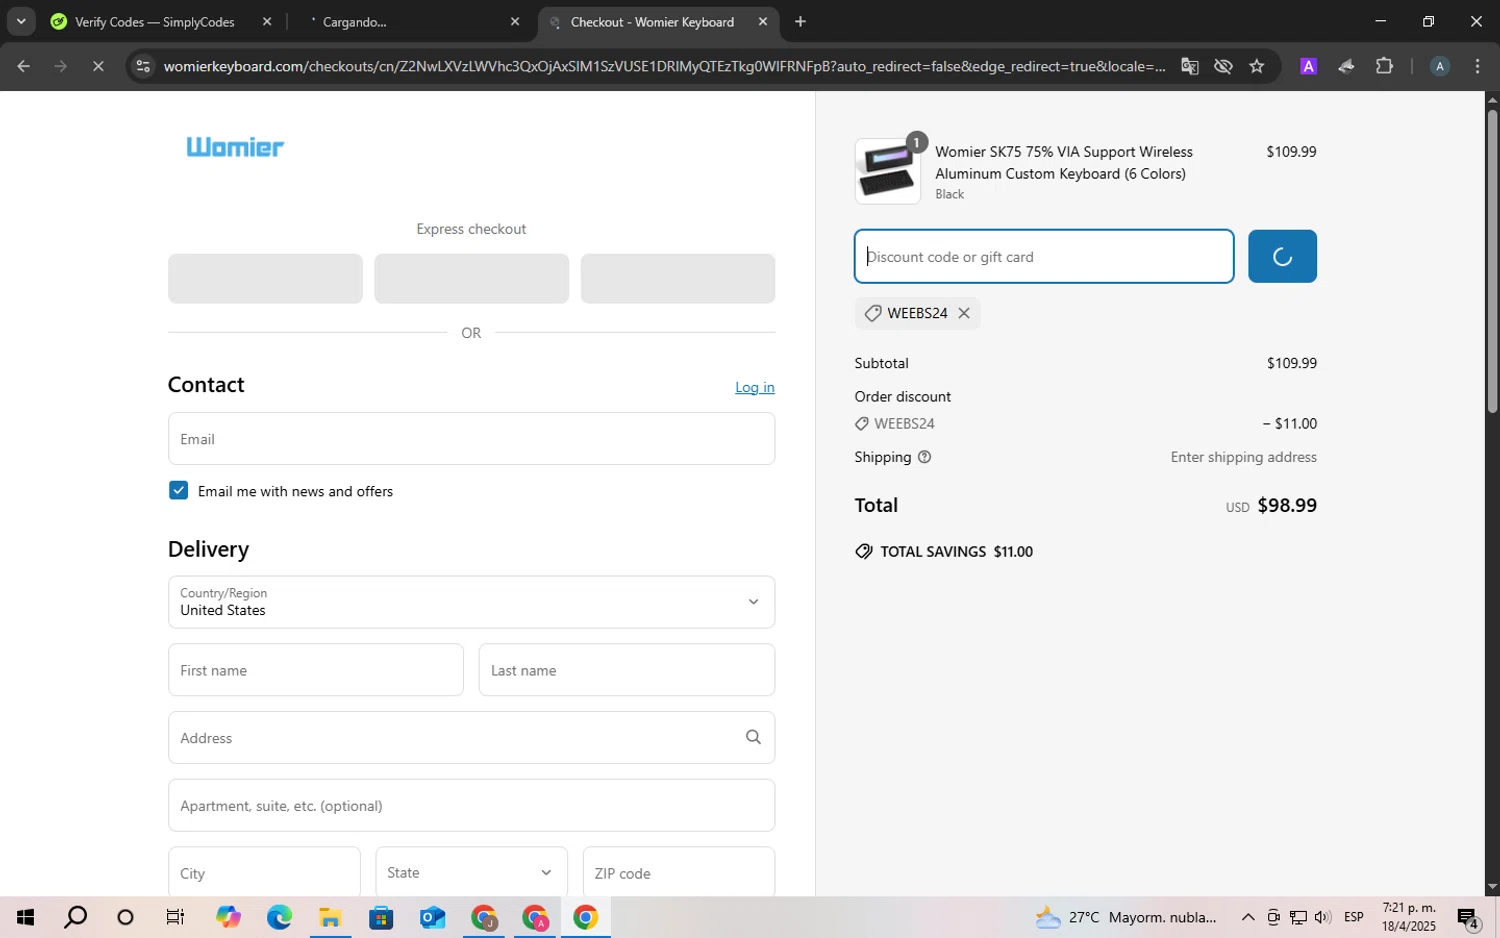
Task: Open File Explorer from the taskbar
Action: (x=330, y=917)
